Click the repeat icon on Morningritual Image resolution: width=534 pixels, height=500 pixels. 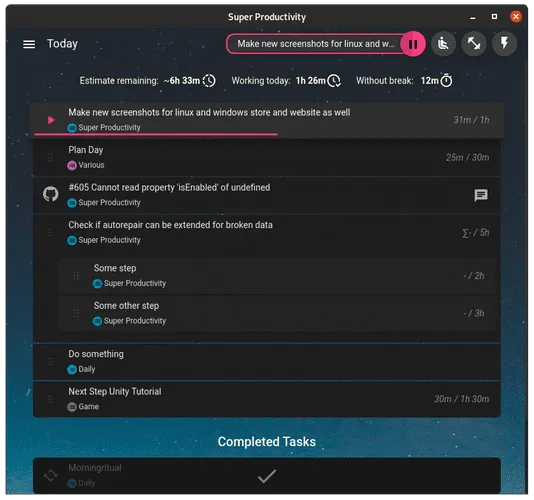pyautogui.click(x=51, y=475)
